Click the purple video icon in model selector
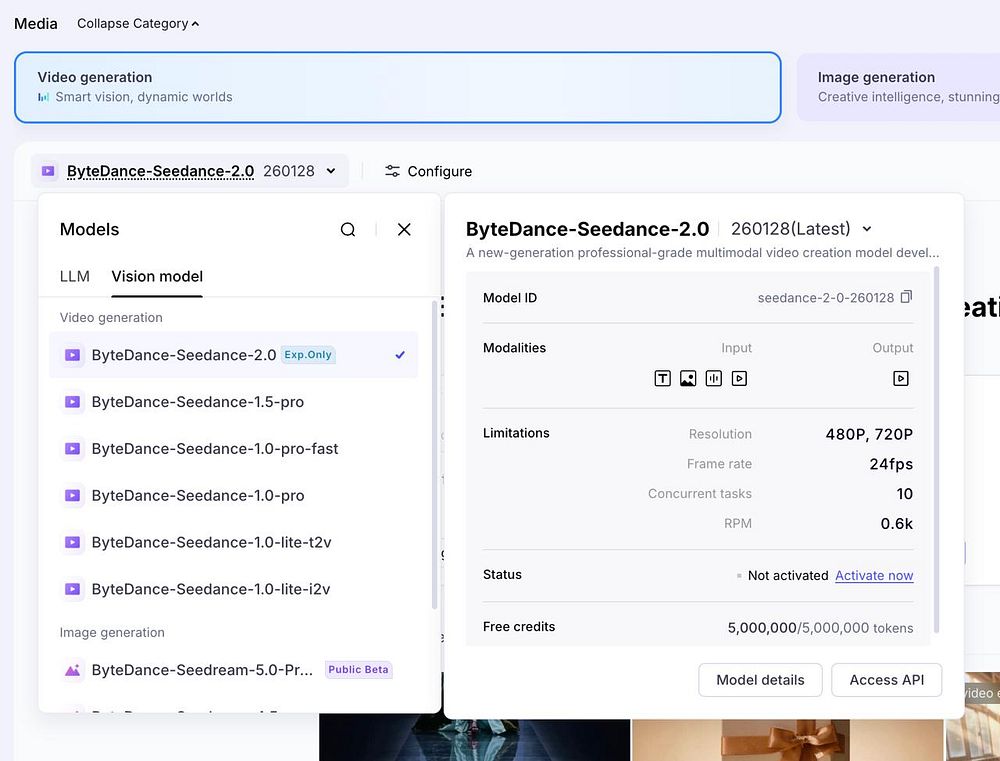 (48, 171)
